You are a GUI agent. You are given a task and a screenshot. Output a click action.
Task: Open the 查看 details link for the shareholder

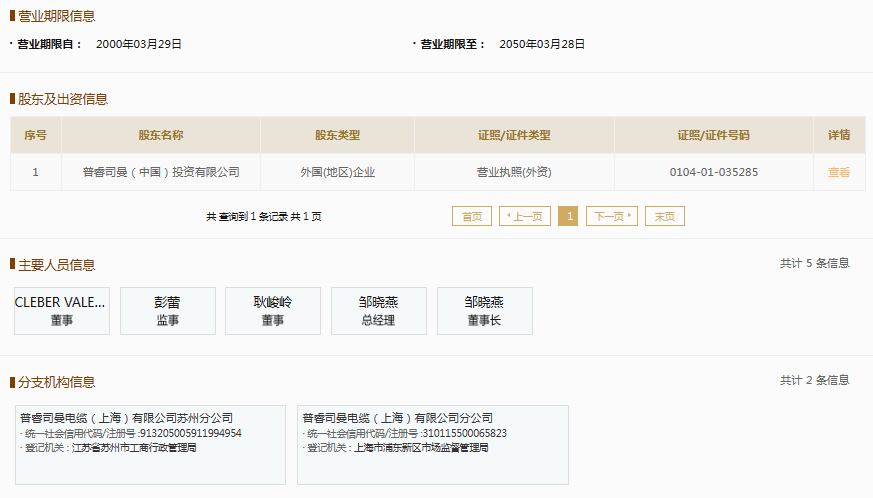pyautogui.click(x=838, y=172)
